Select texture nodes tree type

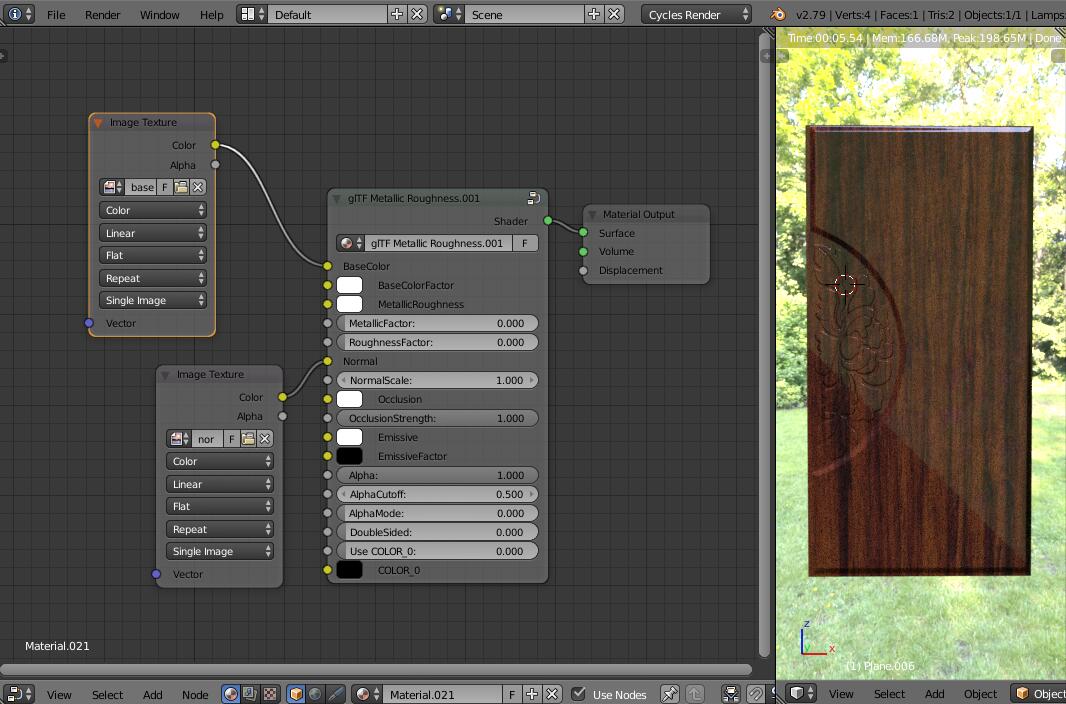pos(270,694)
